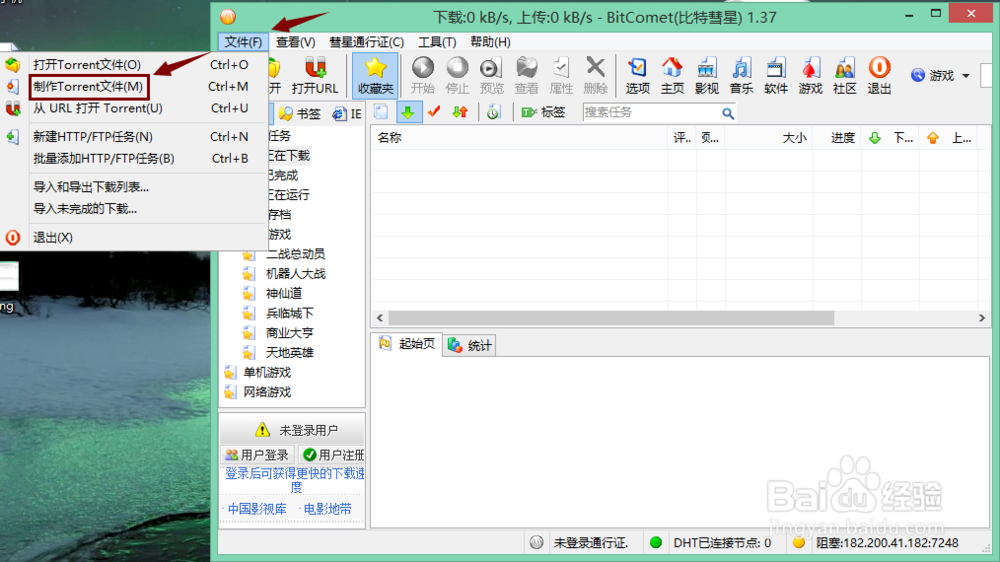Click the red checkmark filter icon
Viewport: 1000px width, 562px height.
[434, 113]
